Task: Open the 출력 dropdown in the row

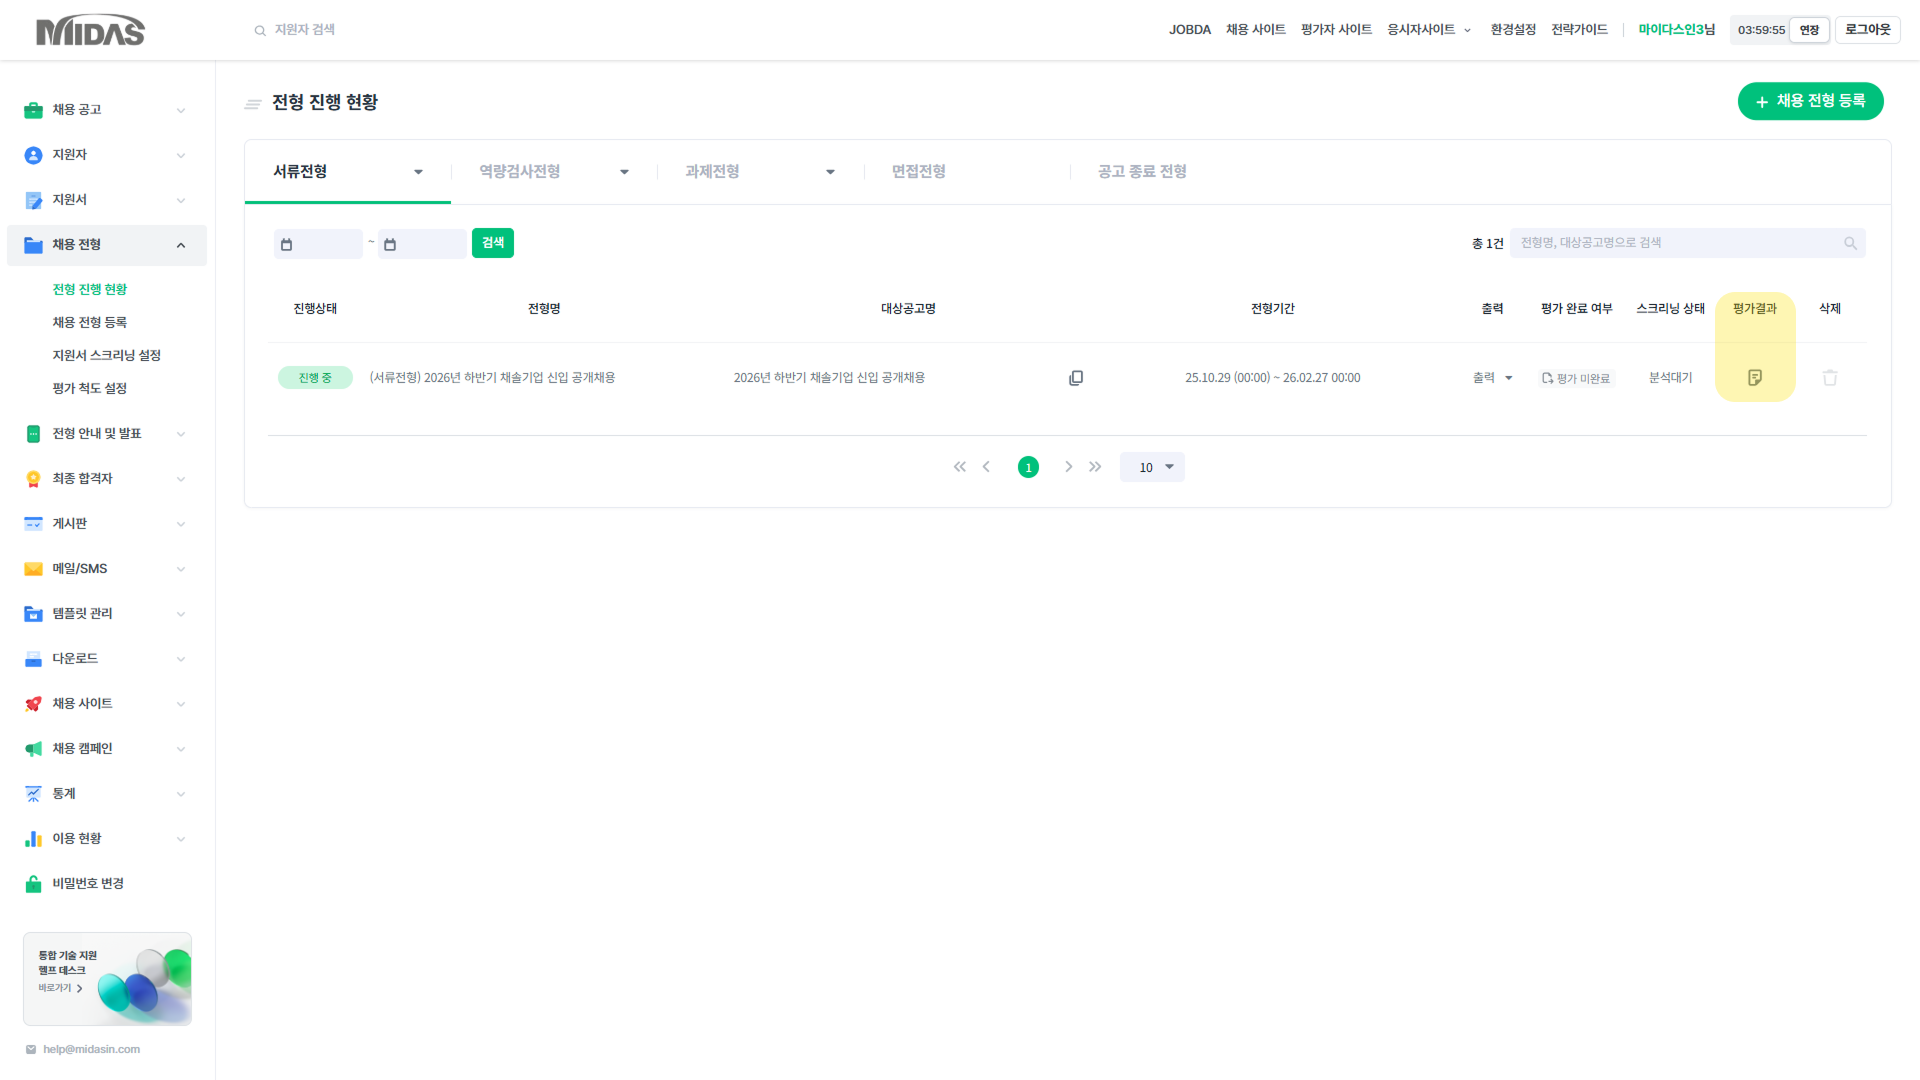Action: (x=1492, y=378)
